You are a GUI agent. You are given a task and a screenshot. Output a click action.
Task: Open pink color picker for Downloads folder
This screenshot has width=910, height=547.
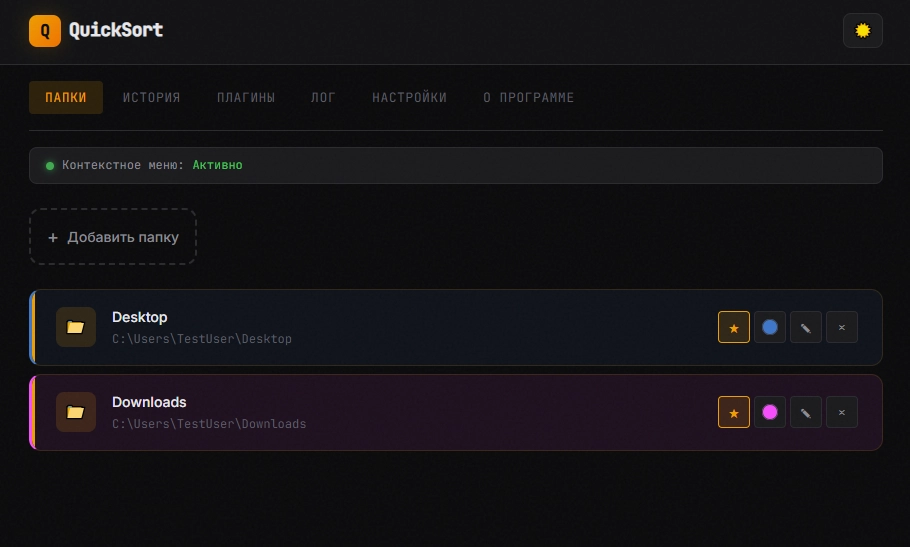(x=770, y=412)
